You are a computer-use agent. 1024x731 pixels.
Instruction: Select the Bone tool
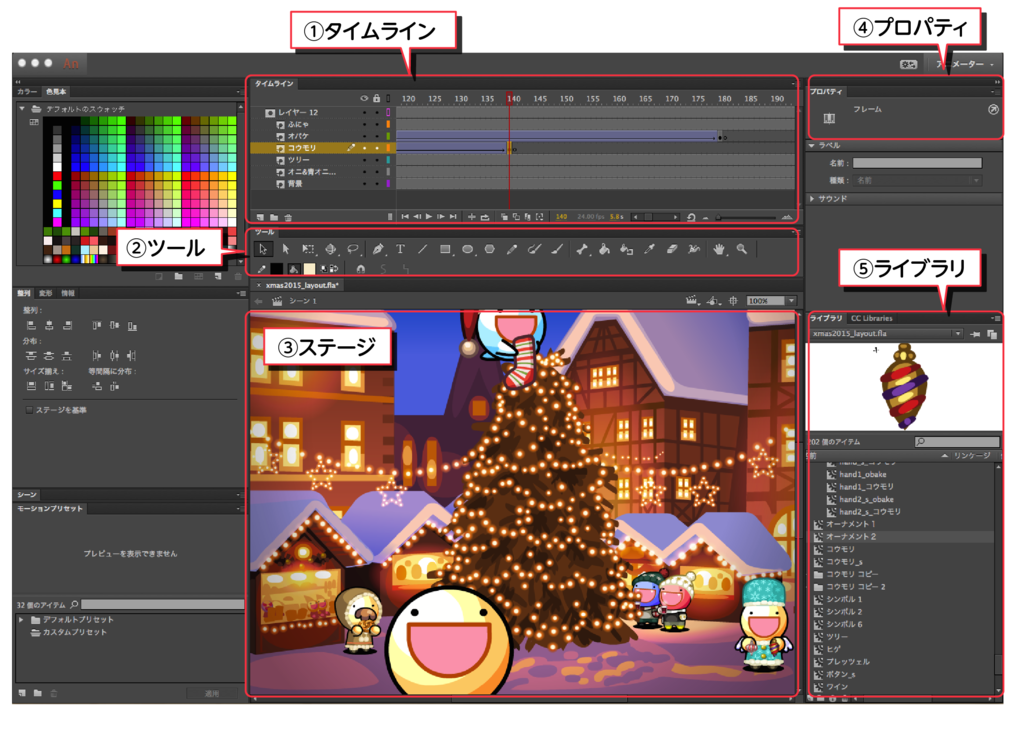[582, 249]
